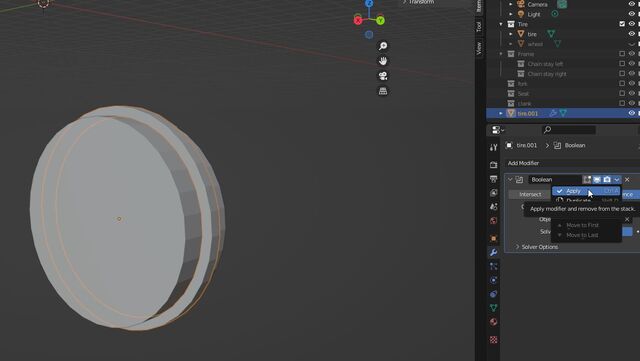Image resolution: width=640 pixels, height=361 pixels.
Task: Uncheck the Tire collection checkbox
Action: pos(622,24)
